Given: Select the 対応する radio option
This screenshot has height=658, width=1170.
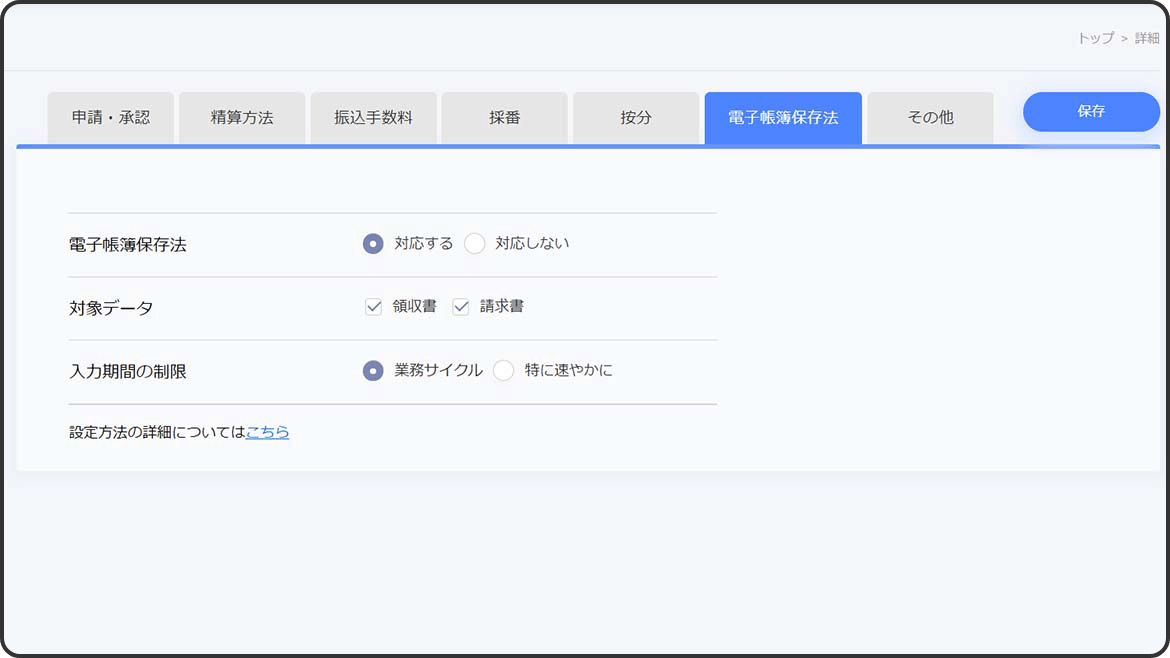Looking at the screenshot, I should 373,244.
